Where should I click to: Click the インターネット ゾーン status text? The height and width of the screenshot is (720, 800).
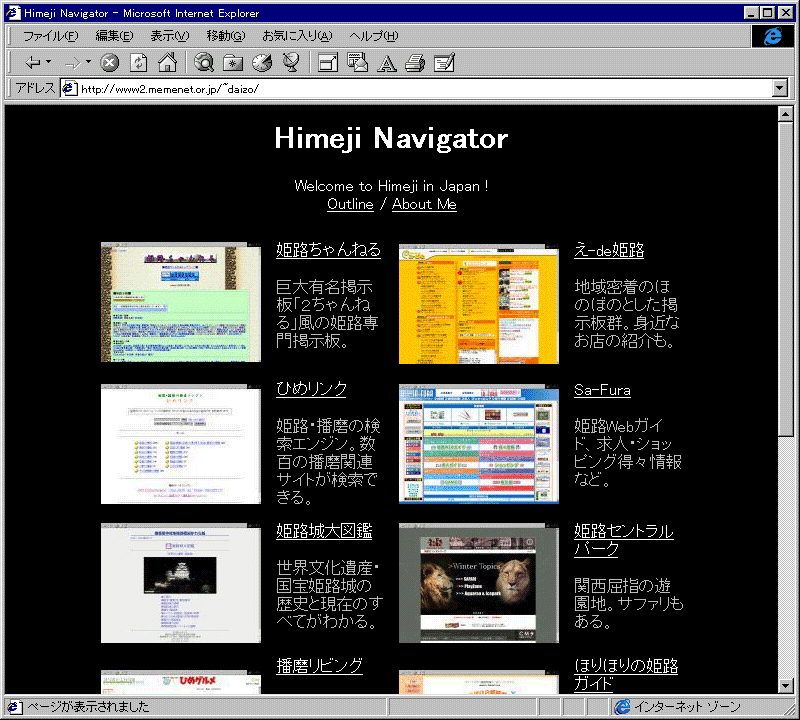pos(687,707)
